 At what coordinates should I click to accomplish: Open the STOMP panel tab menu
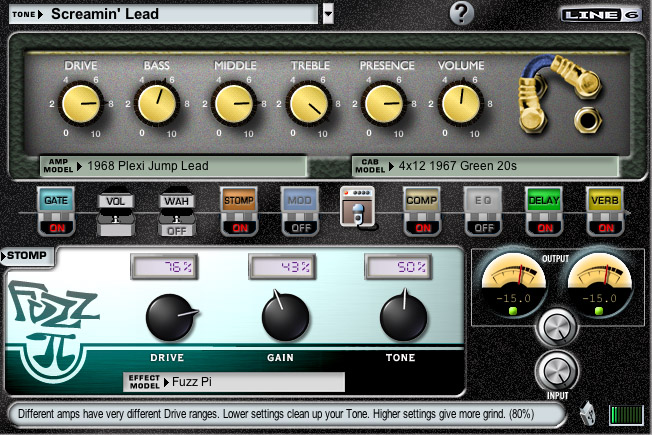tap(27, 255)
